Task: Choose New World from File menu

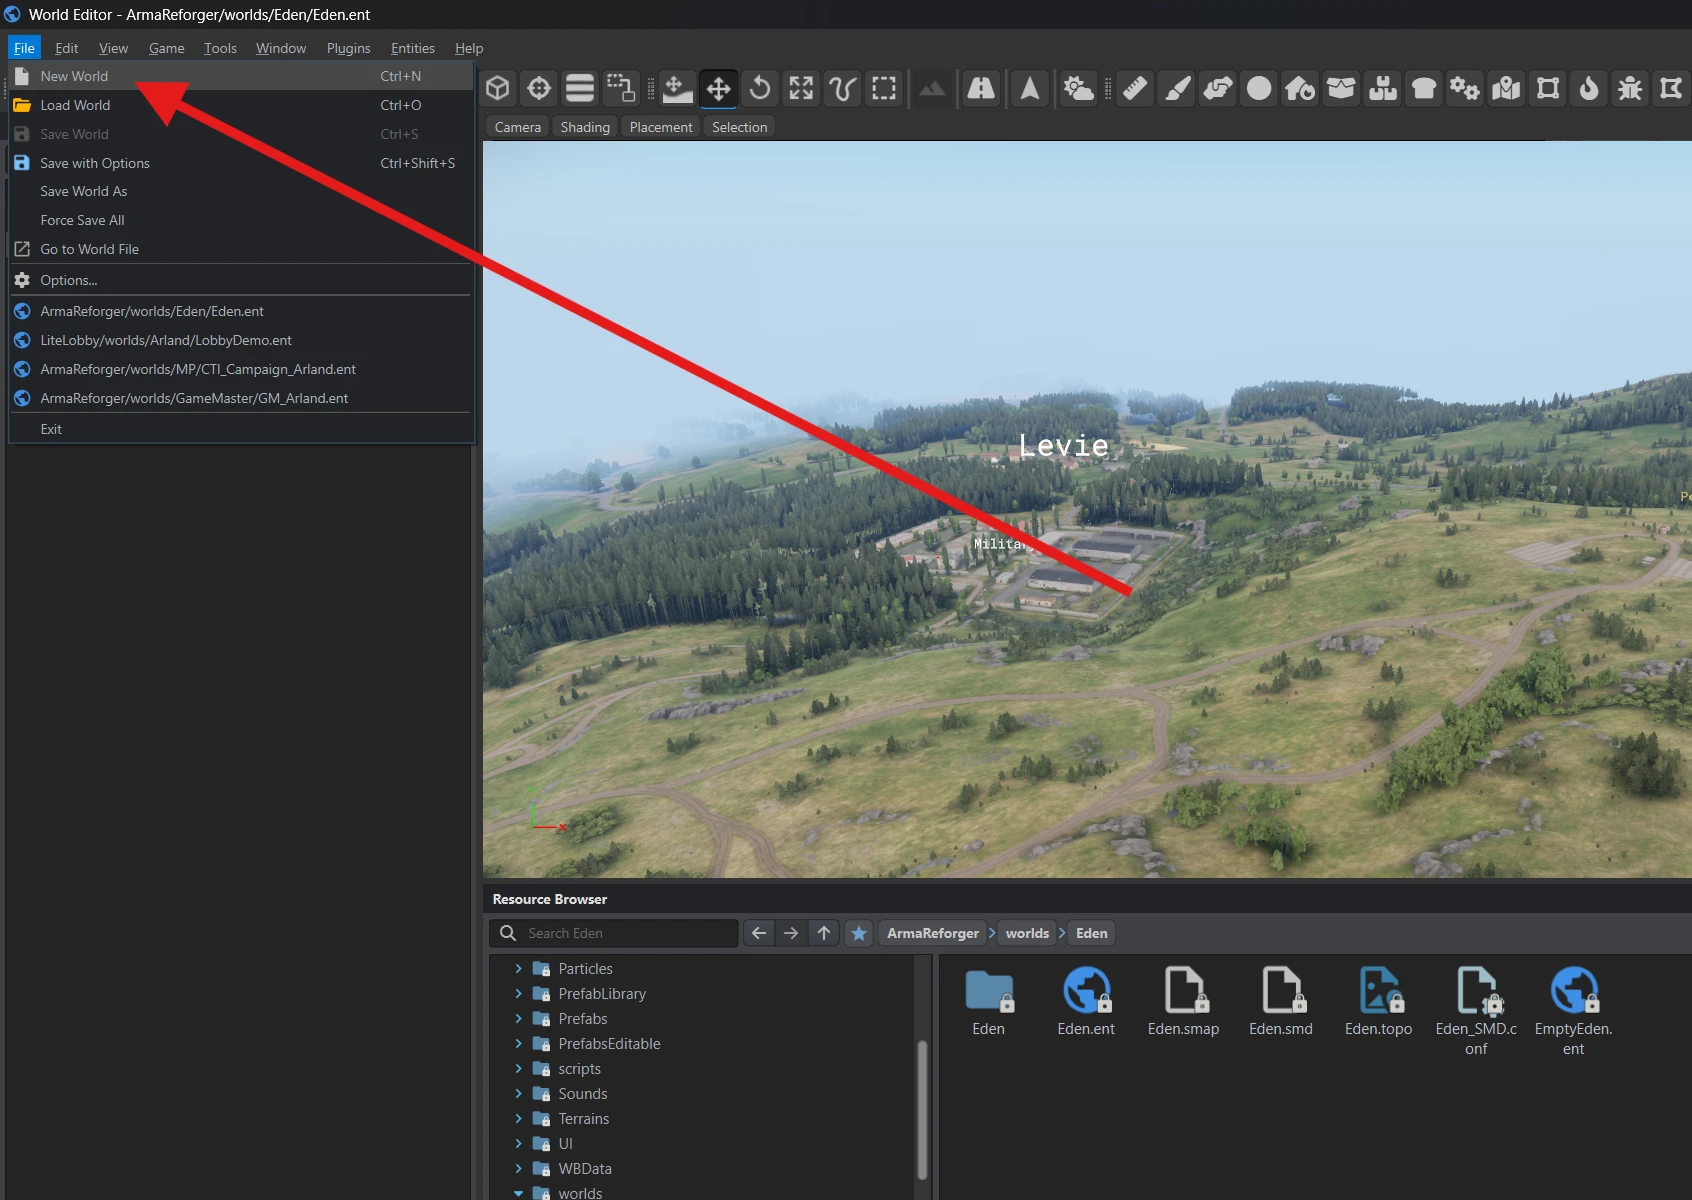Action: point(240,76)
